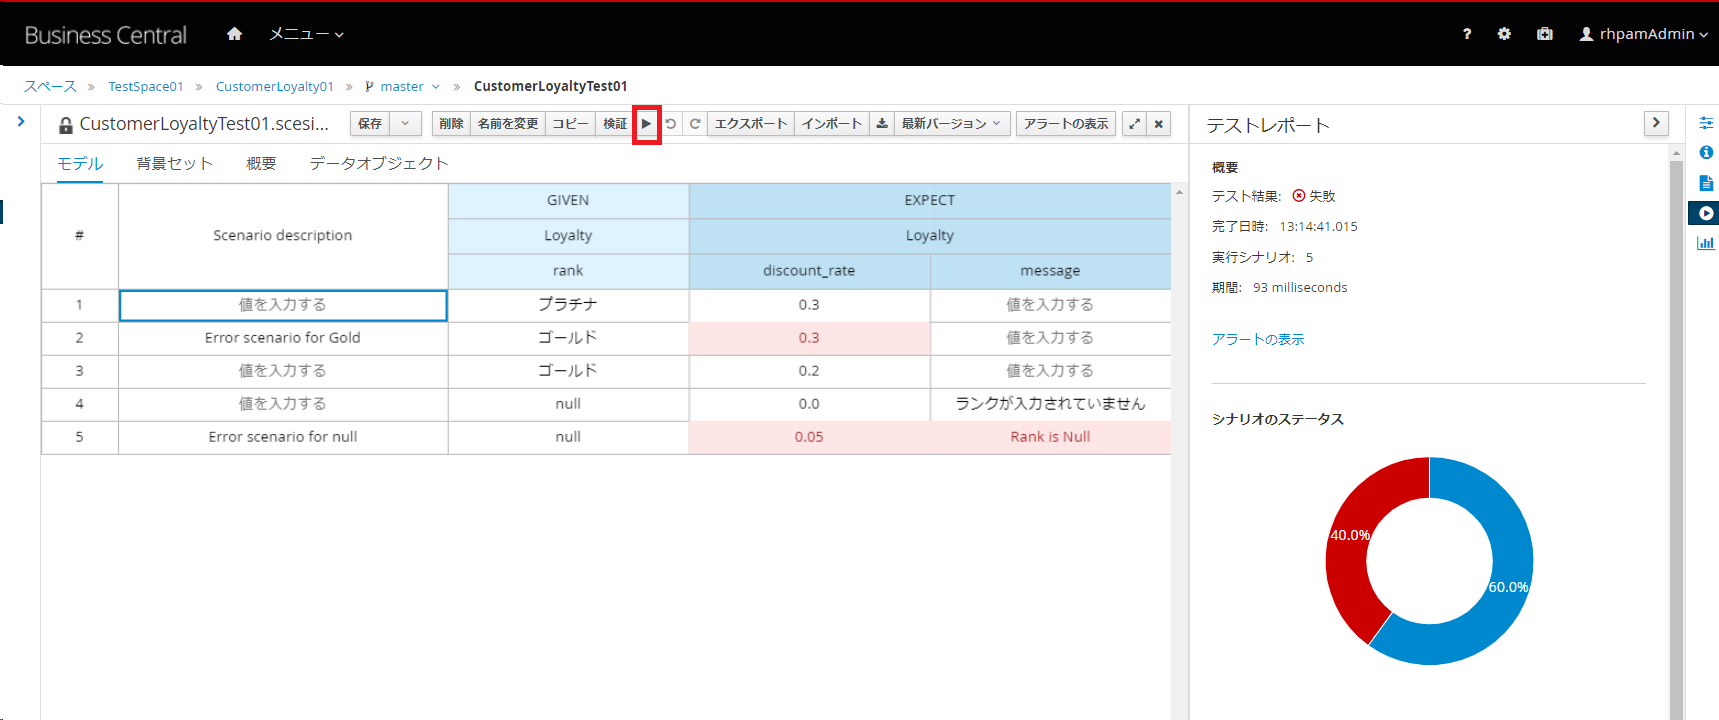The width and height of the screenshot is (1719, 720).
Task: Click the redo arrow icon in toolbar
Action: (x=695, y=124)
